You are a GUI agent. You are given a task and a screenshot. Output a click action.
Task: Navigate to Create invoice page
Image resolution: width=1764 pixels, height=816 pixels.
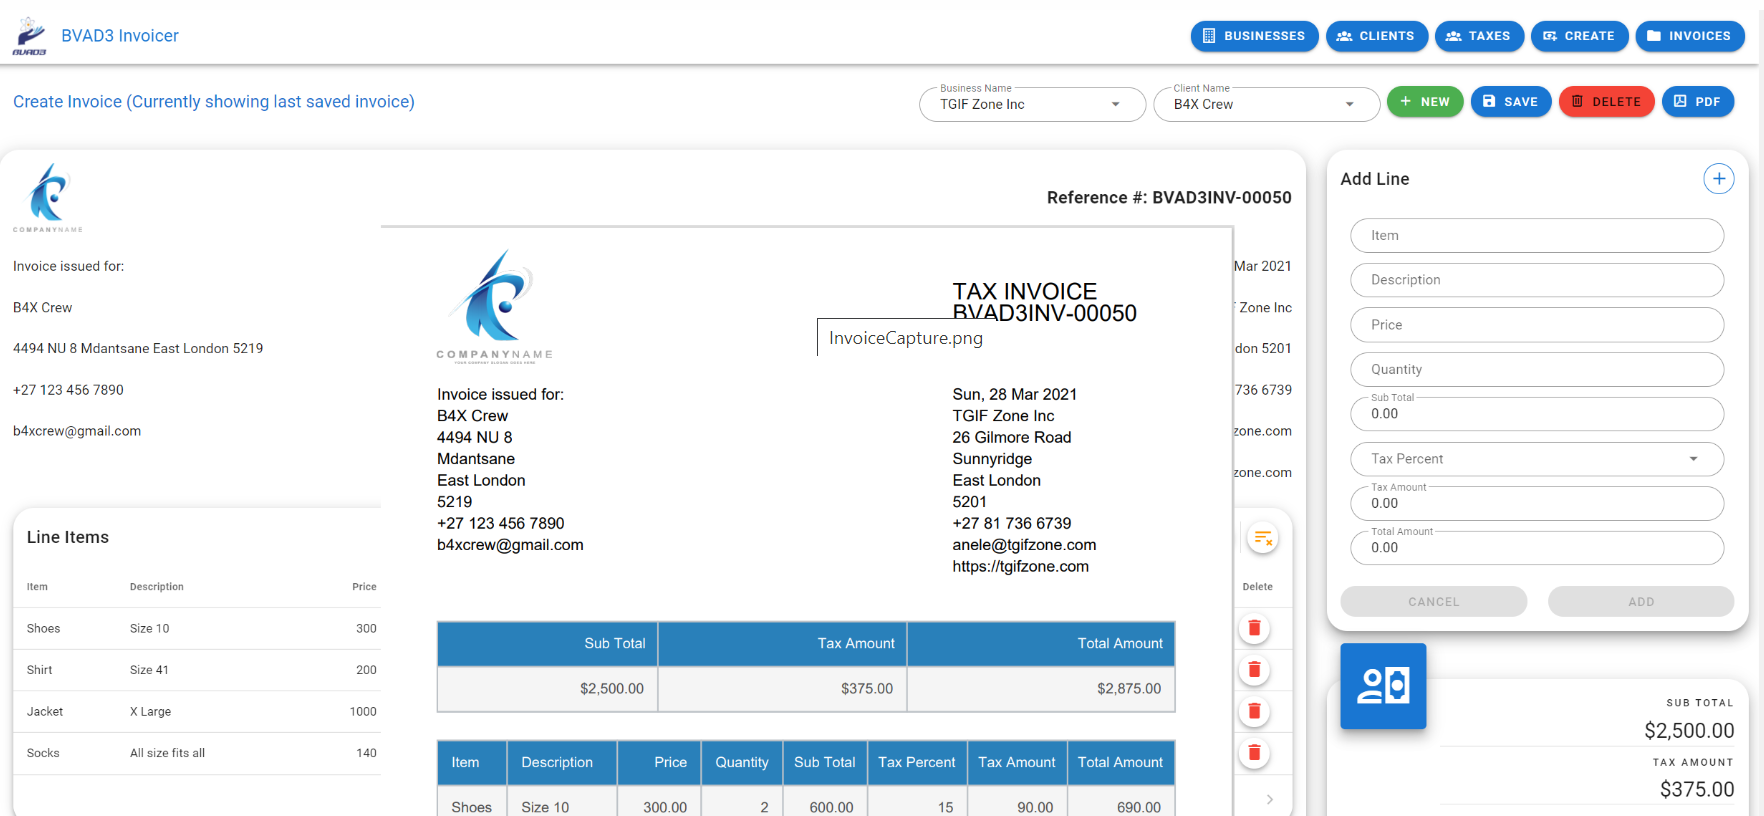click(1579, 36)
